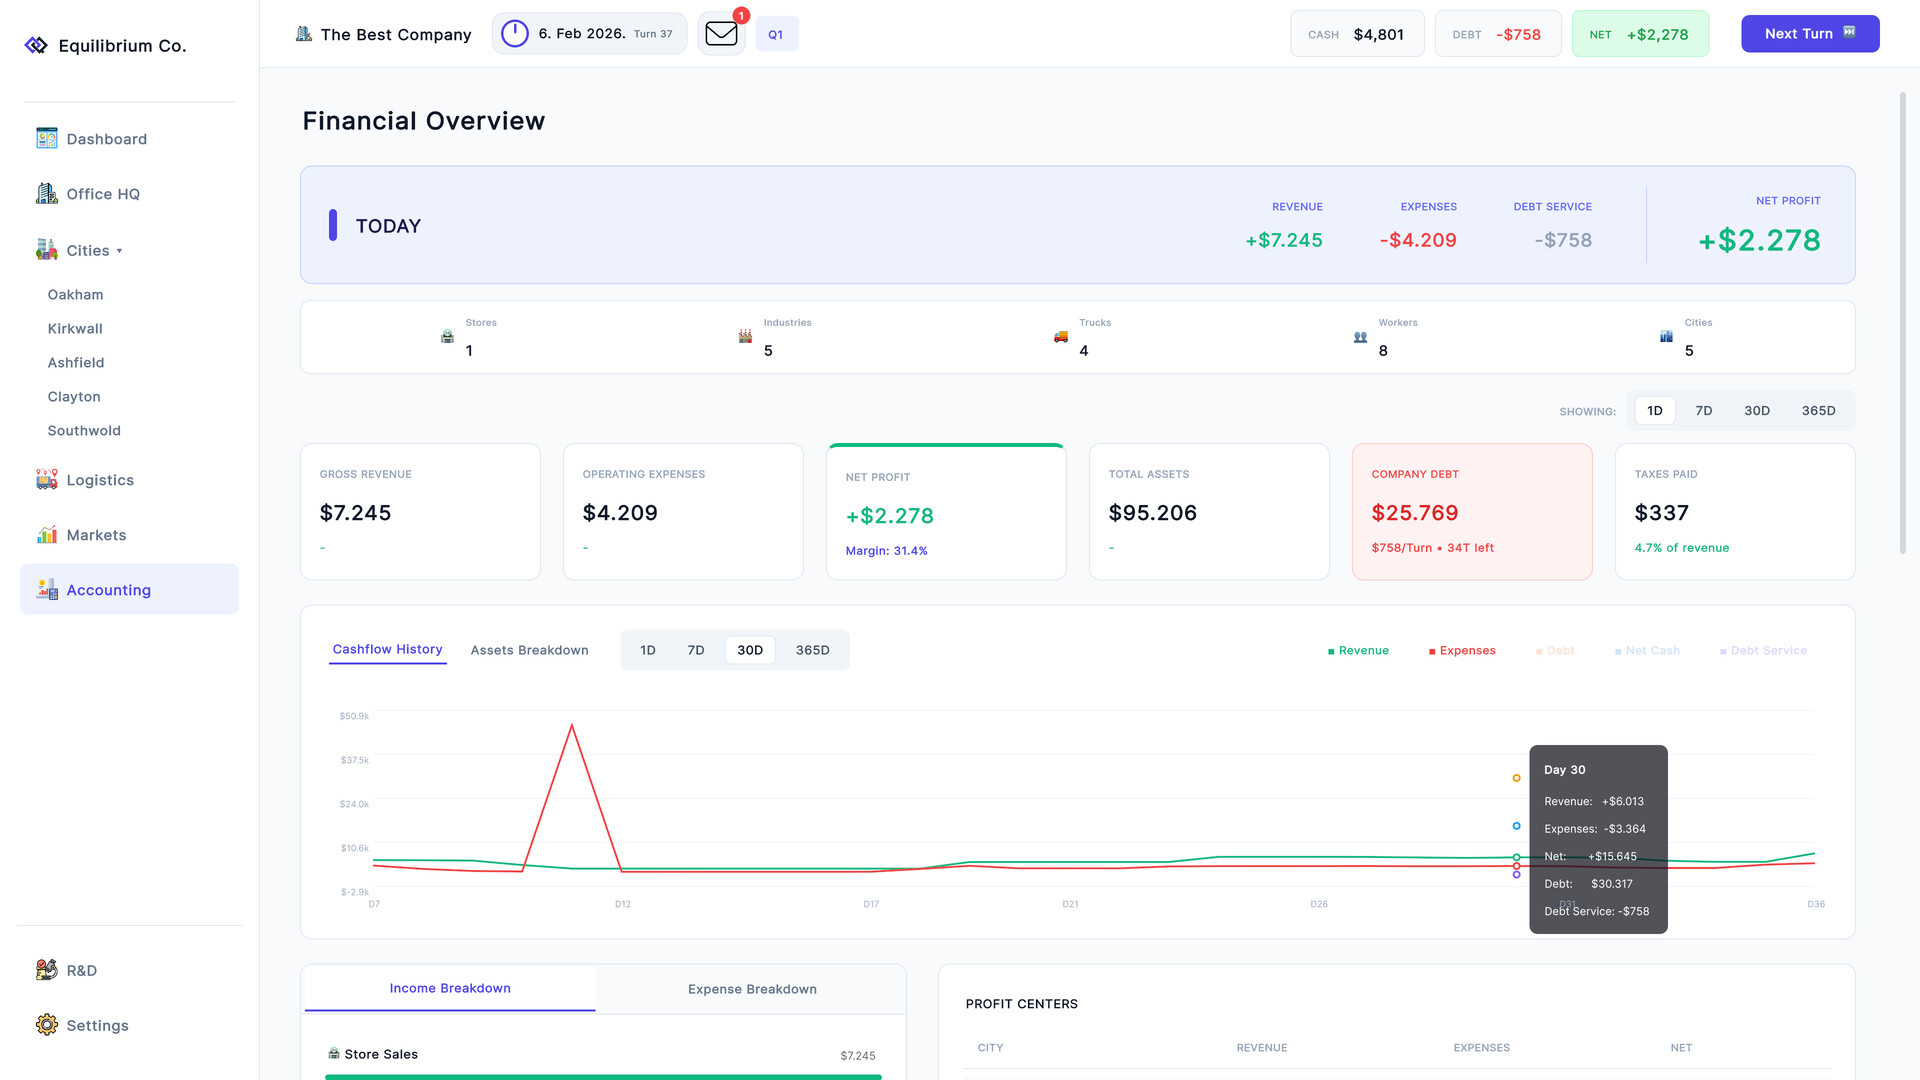Show the Net Cash series in legend

pyautogui.click(x=1647, y=650)
